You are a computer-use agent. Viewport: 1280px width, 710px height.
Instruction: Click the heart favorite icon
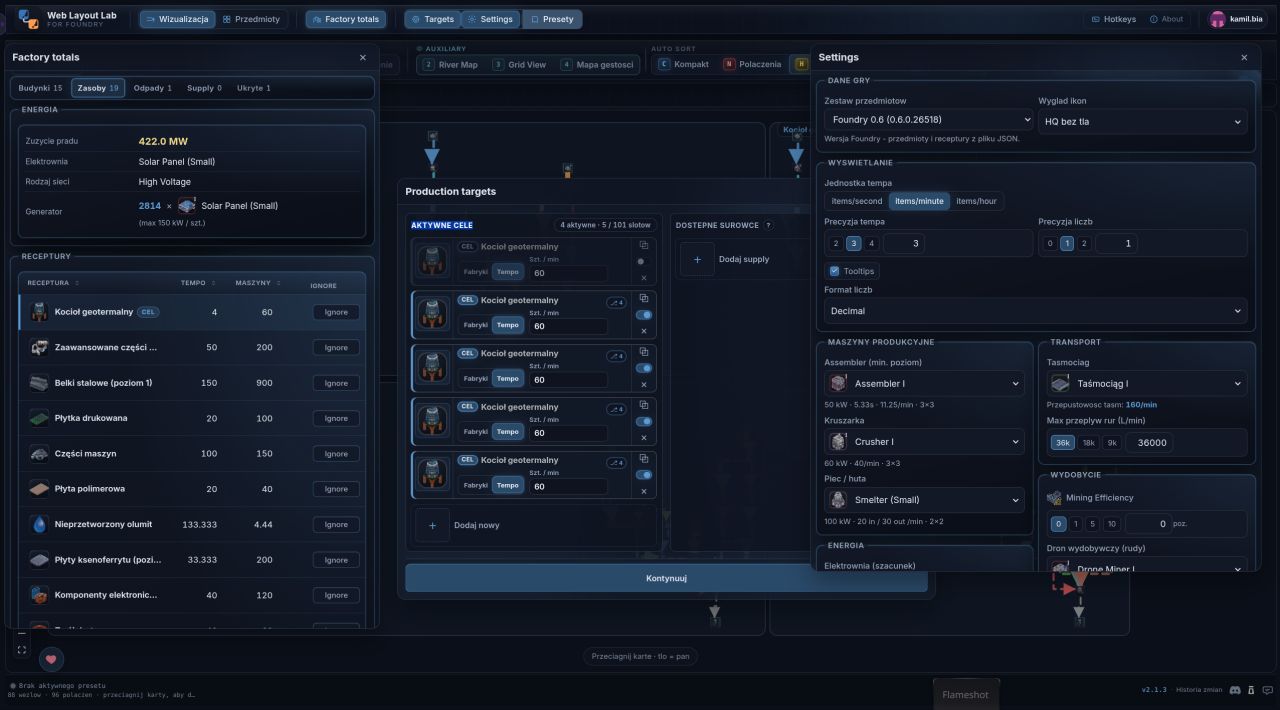(x=51, y=659)
